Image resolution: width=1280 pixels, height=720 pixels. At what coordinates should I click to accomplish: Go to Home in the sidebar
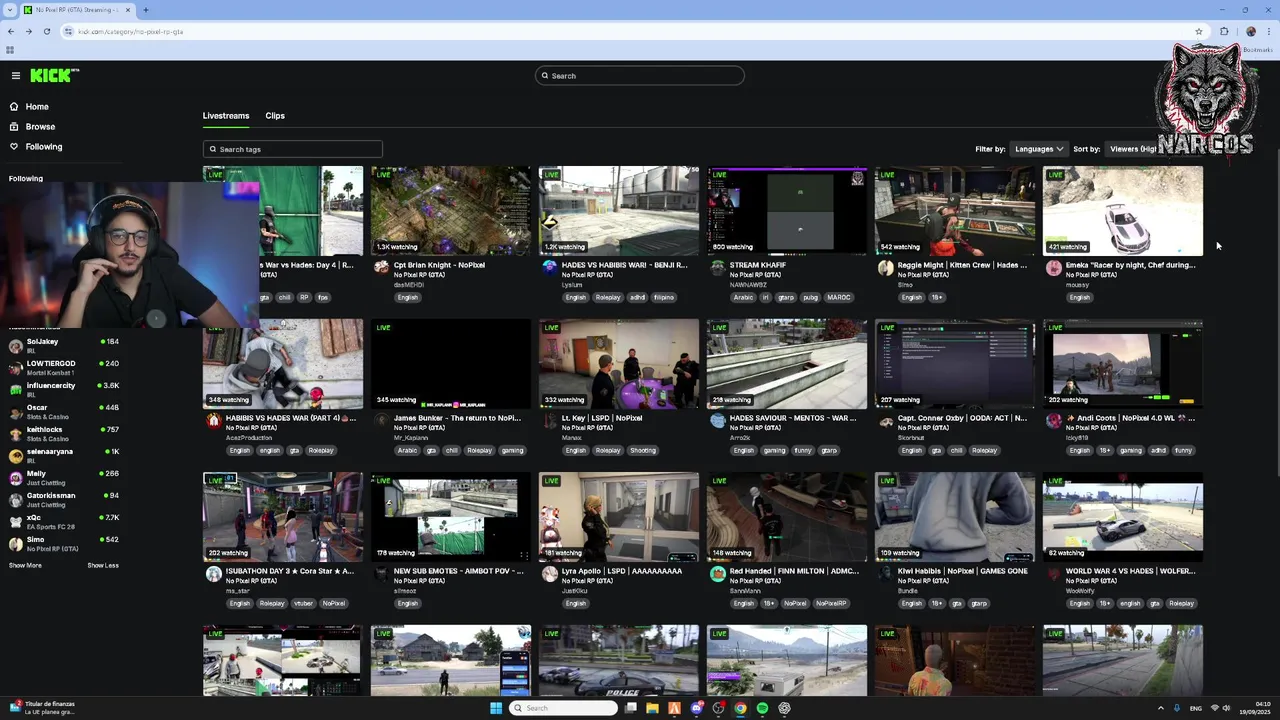37,107
